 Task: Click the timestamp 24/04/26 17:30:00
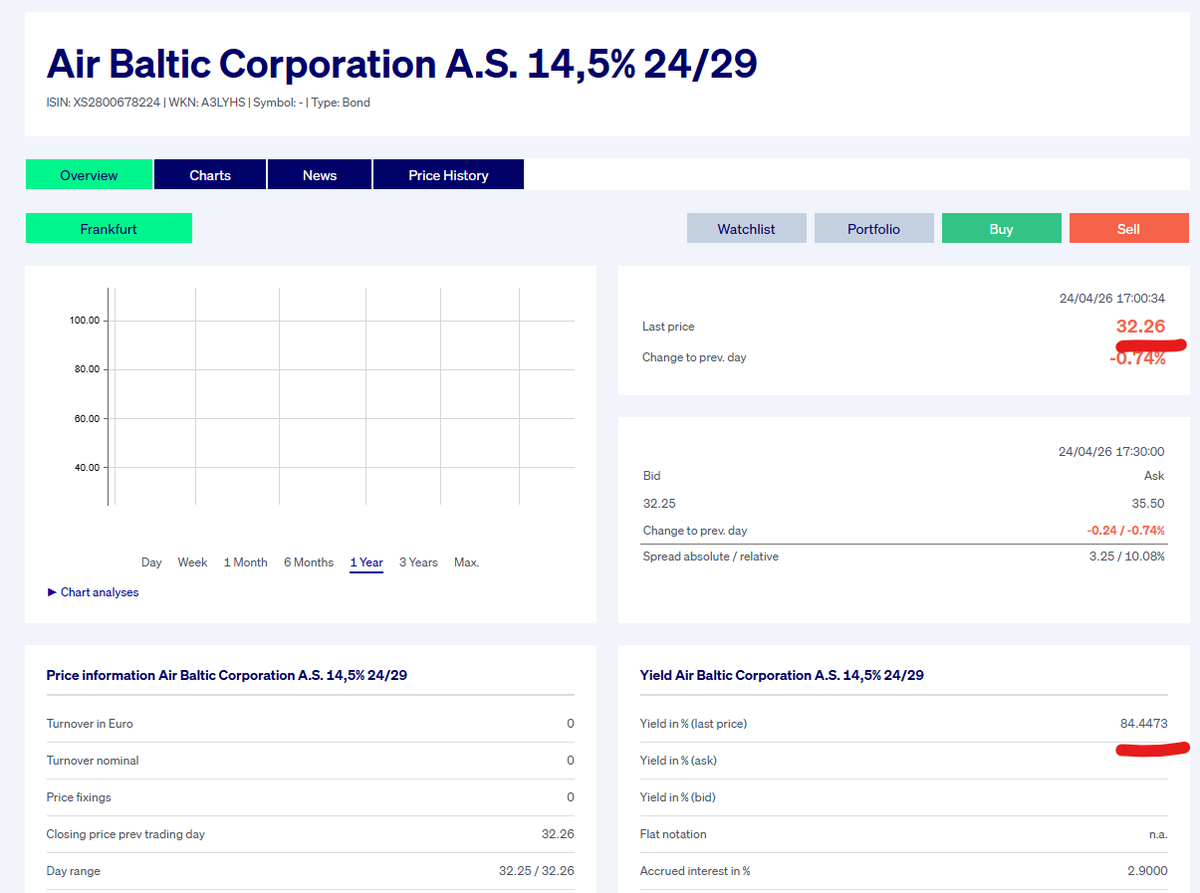1112,452
